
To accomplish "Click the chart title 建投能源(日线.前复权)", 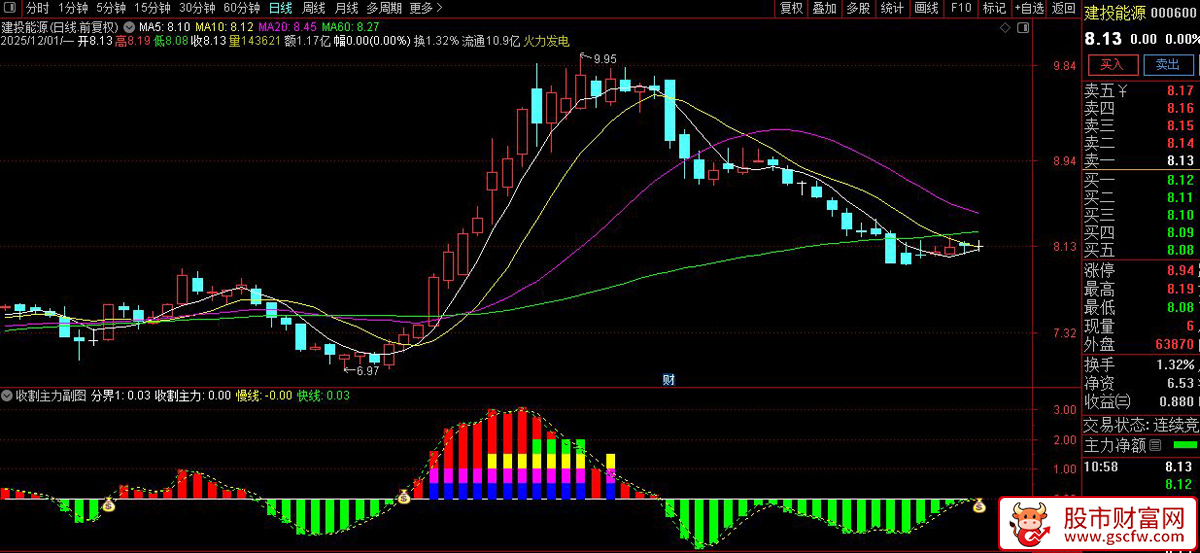I will click(61, 26).
